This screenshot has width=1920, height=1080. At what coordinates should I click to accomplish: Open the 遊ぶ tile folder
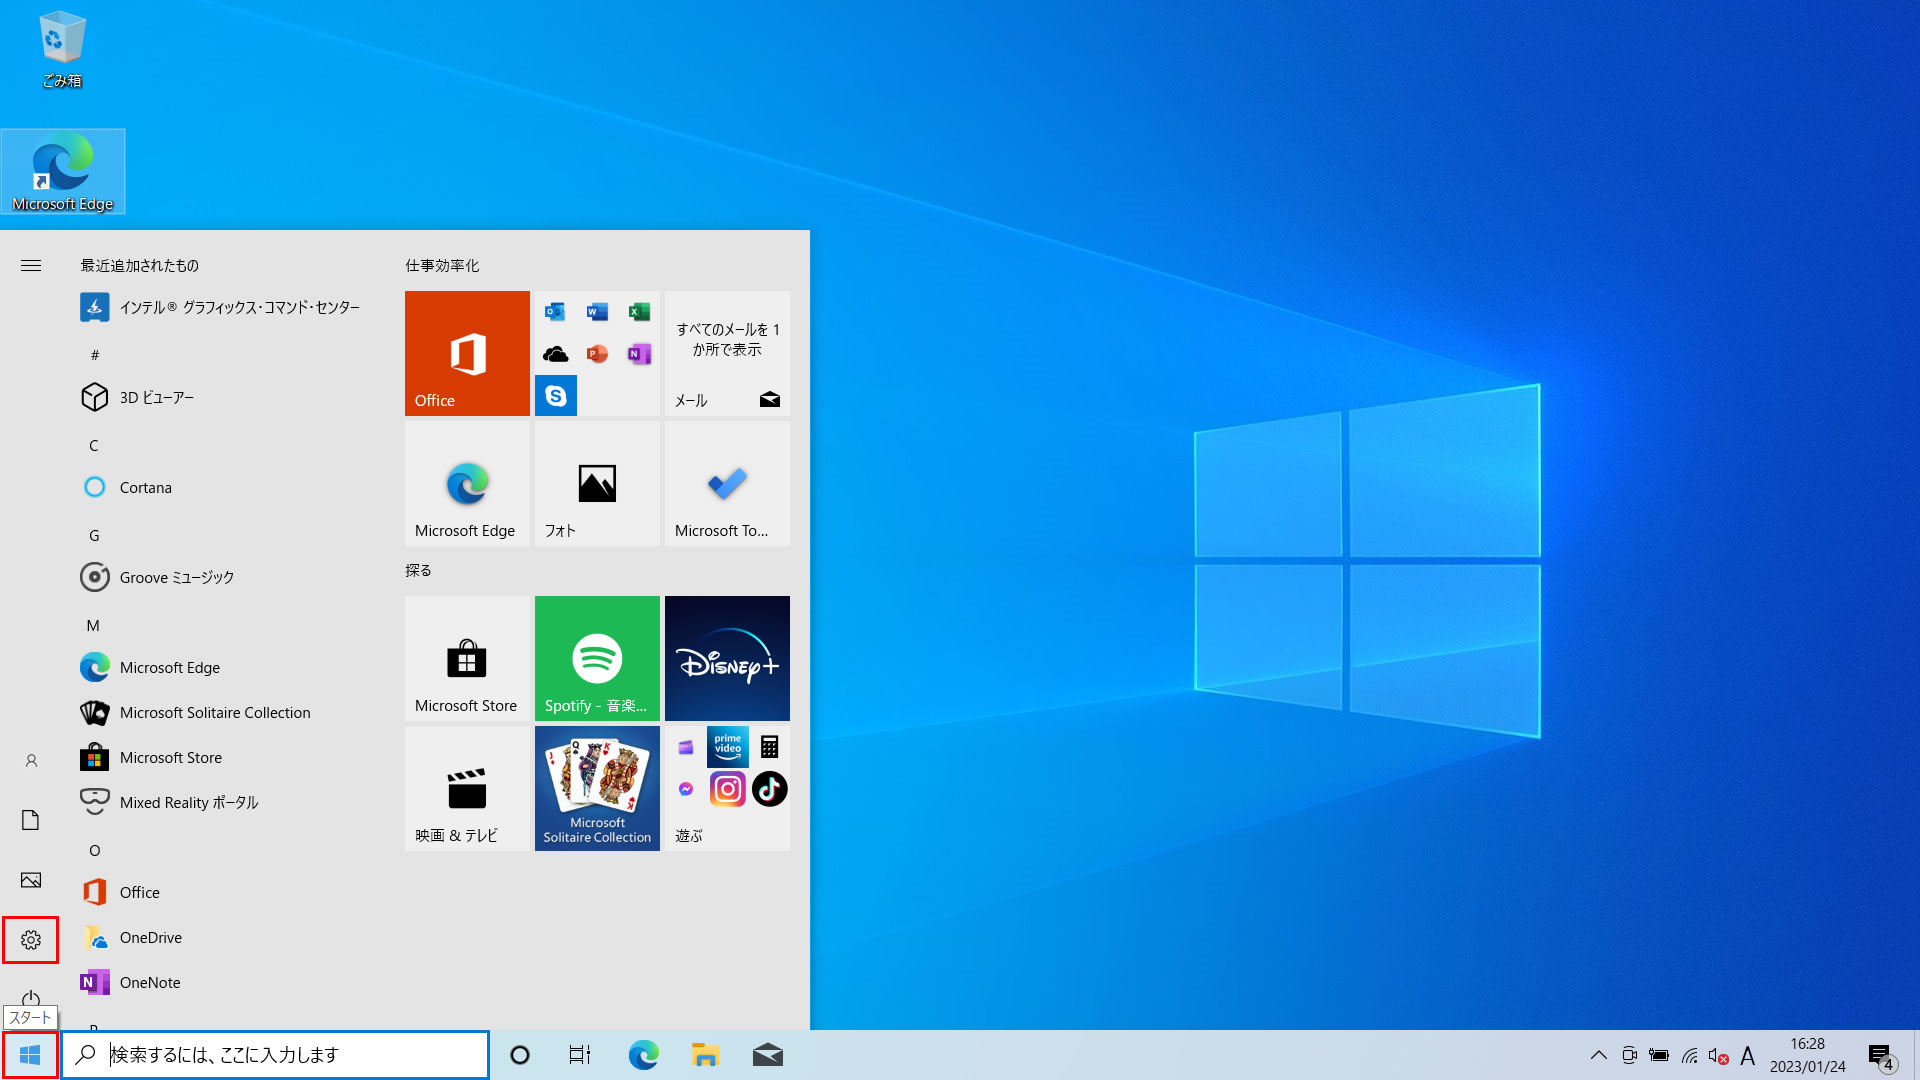pyautogui.click(x=727, y=788)
